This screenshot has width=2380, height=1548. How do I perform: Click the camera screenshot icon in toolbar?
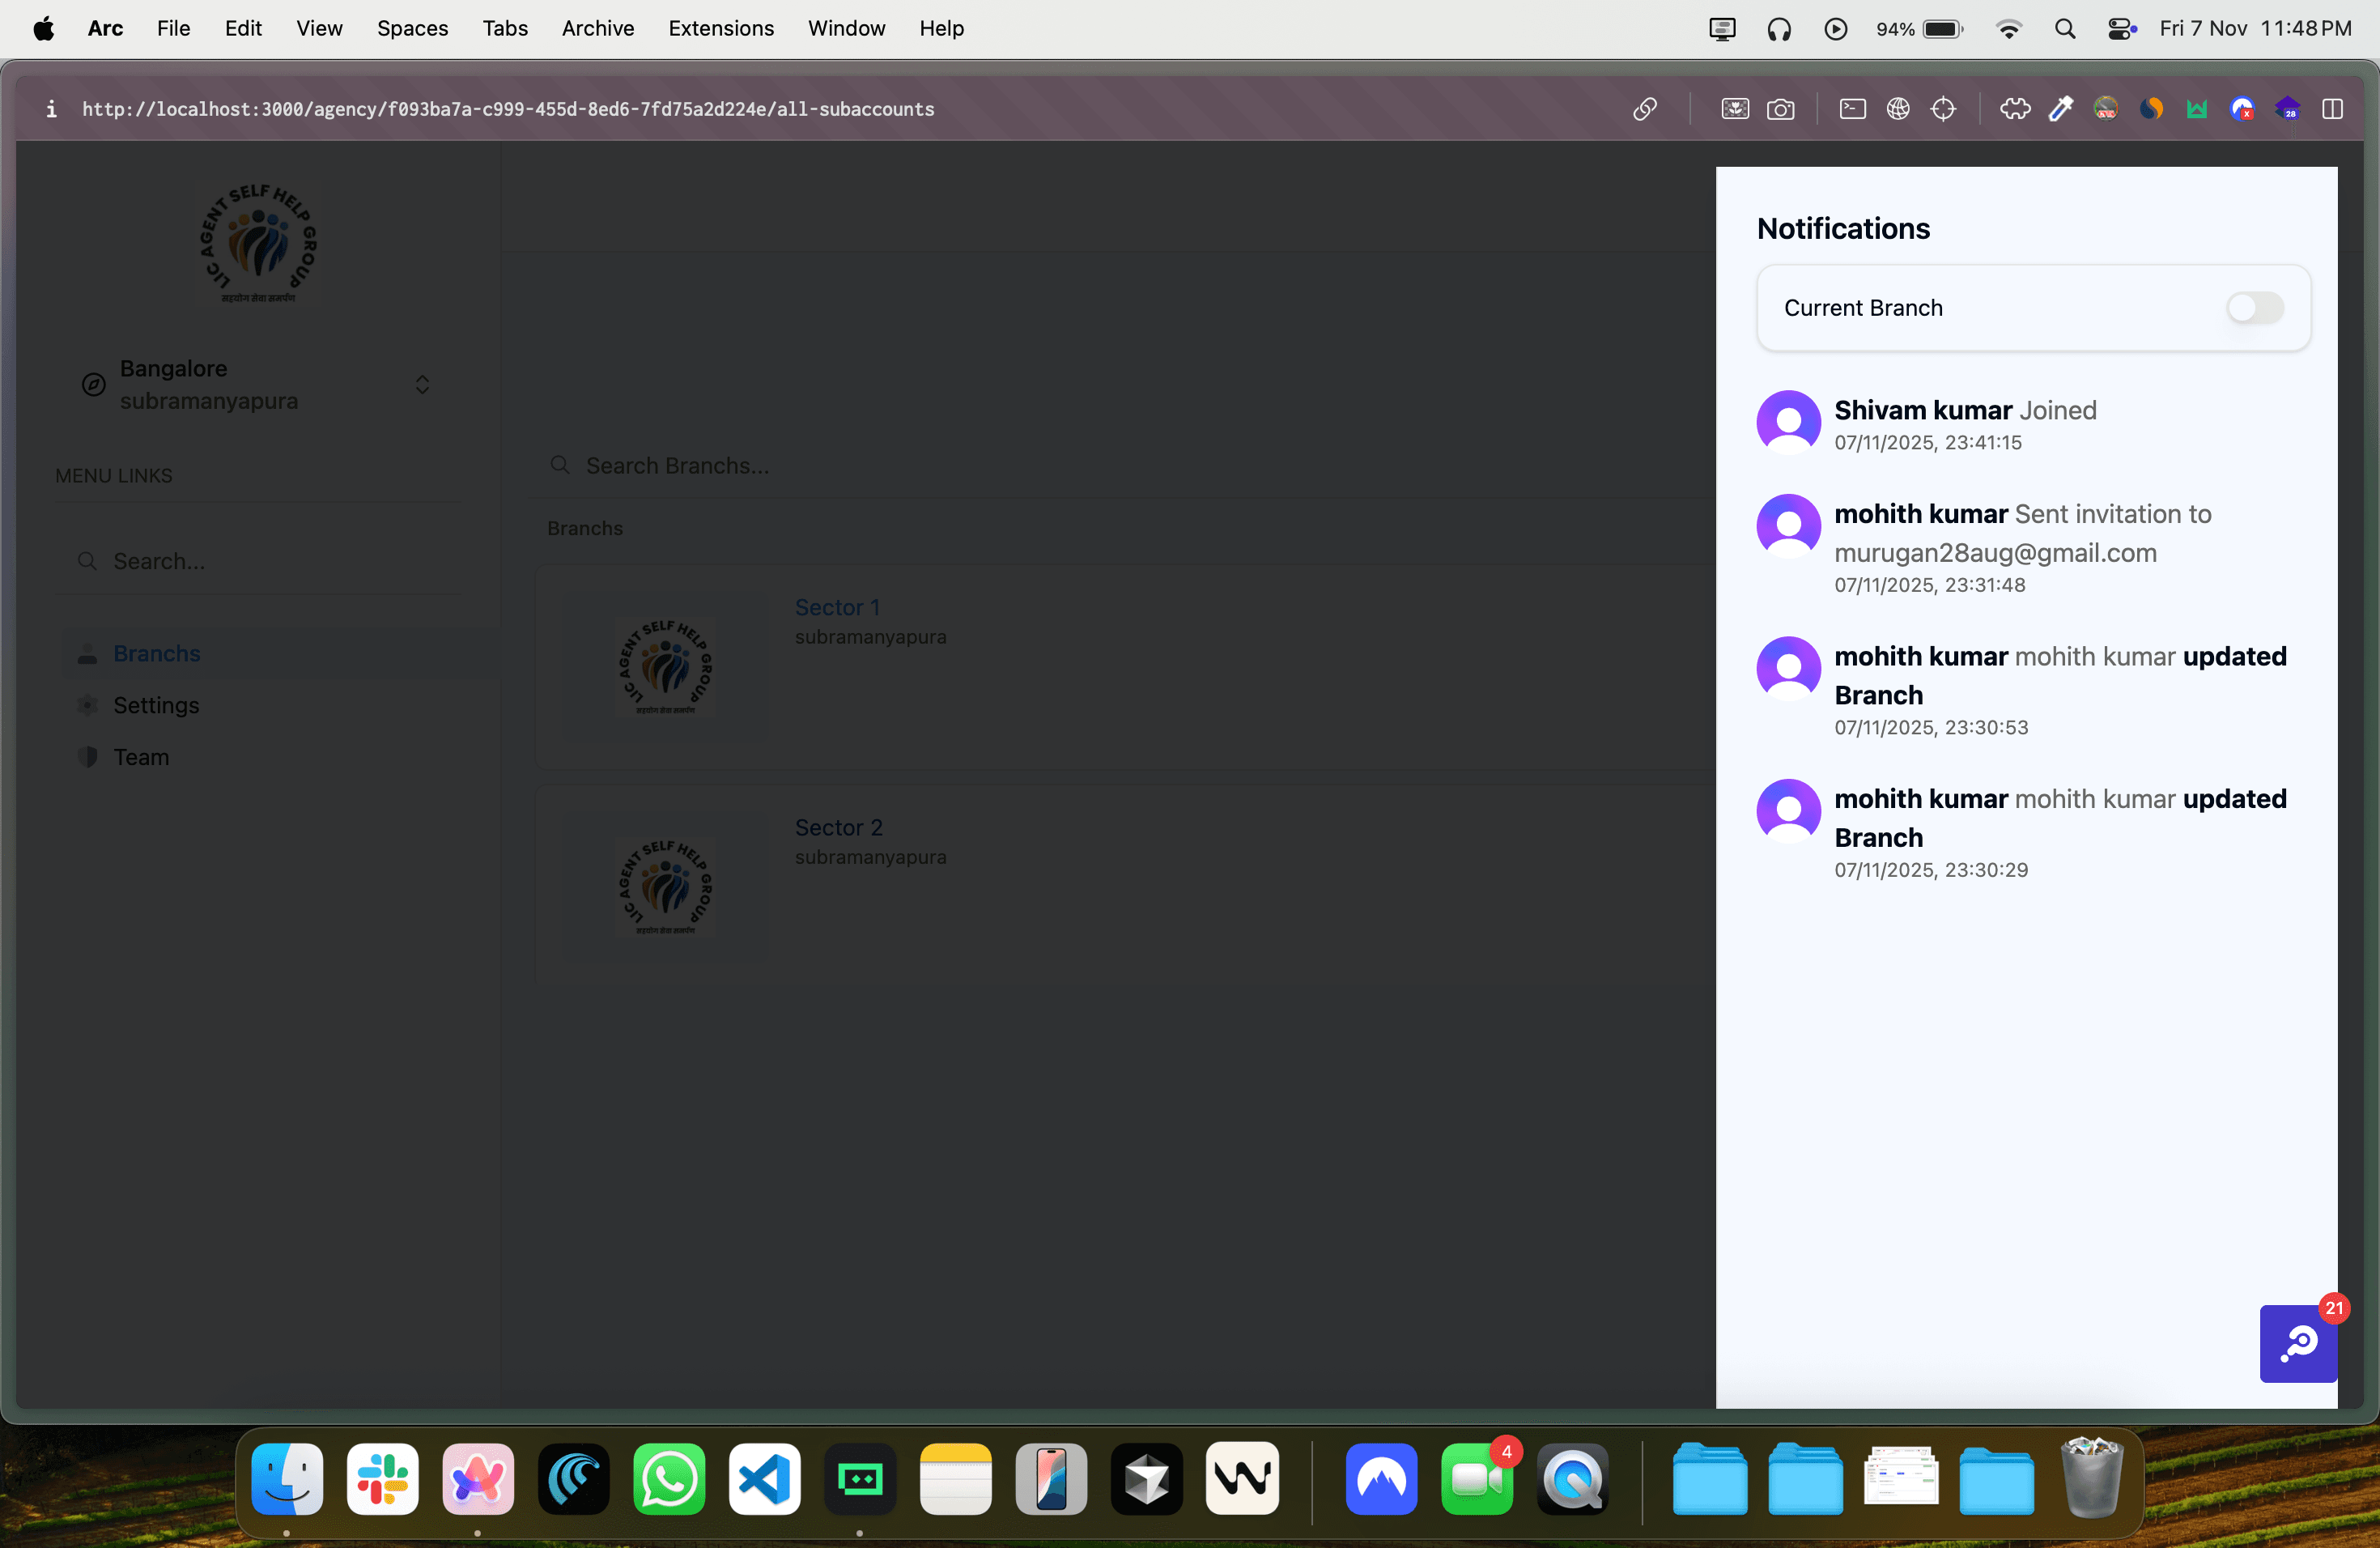[x=1780, y=109]
